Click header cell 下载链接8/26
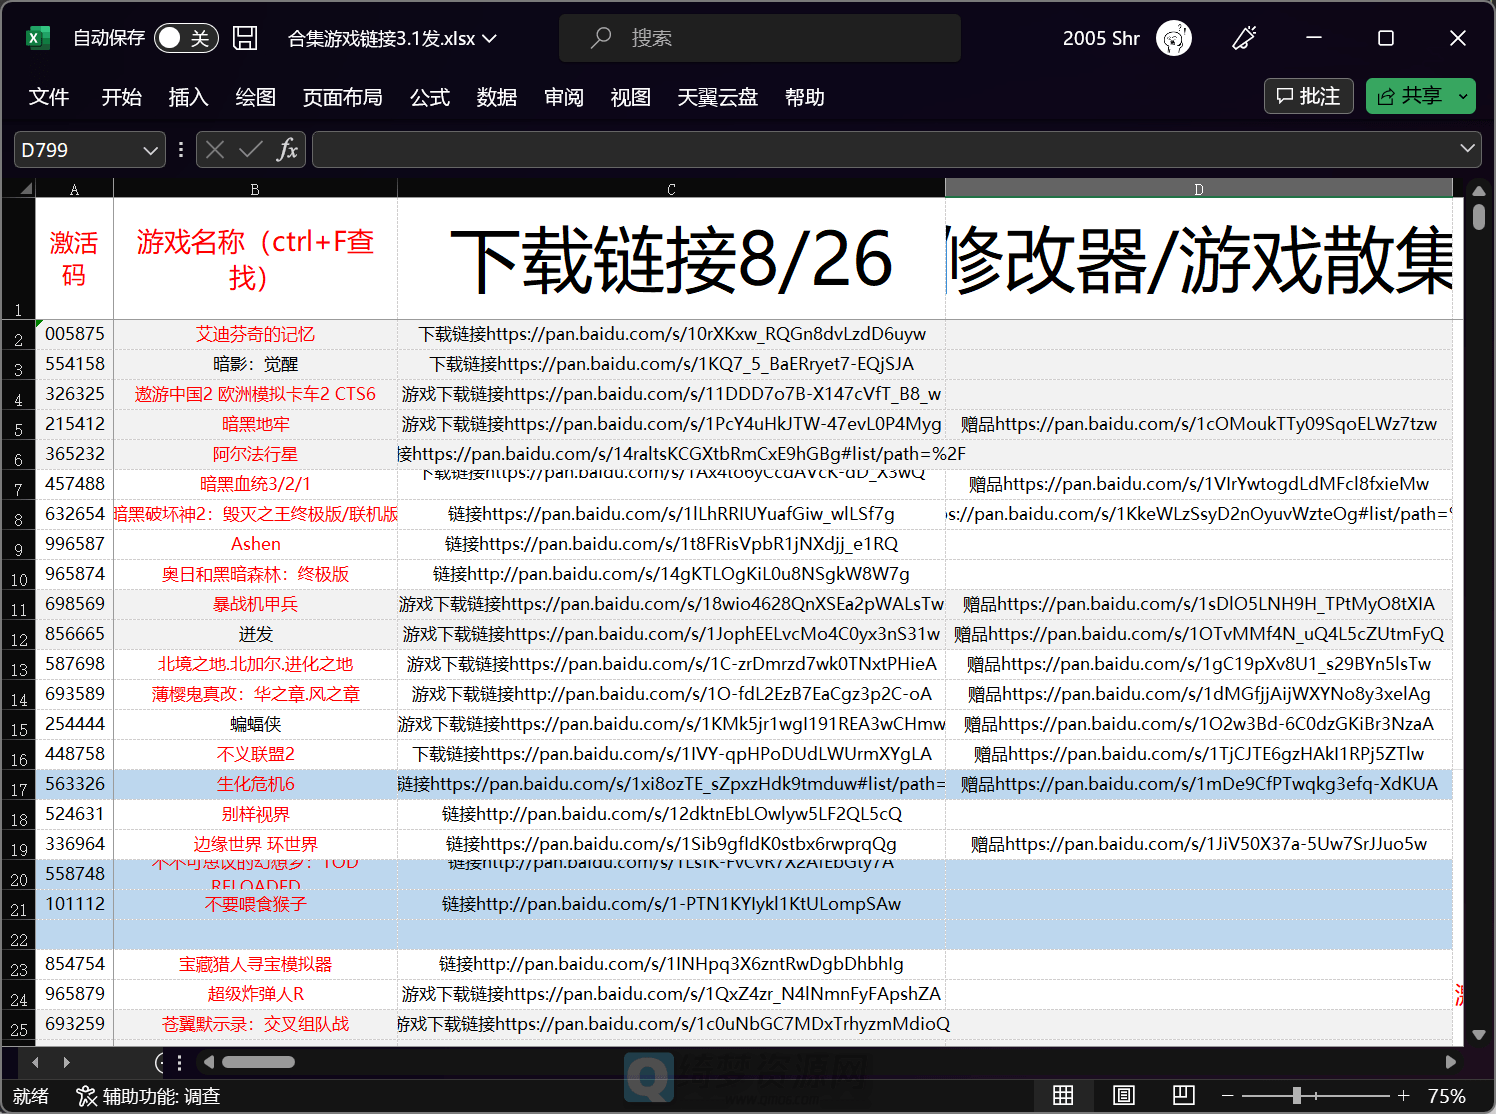Image resolution: width=1496 pixels, height=1114 pixels. 671,259
